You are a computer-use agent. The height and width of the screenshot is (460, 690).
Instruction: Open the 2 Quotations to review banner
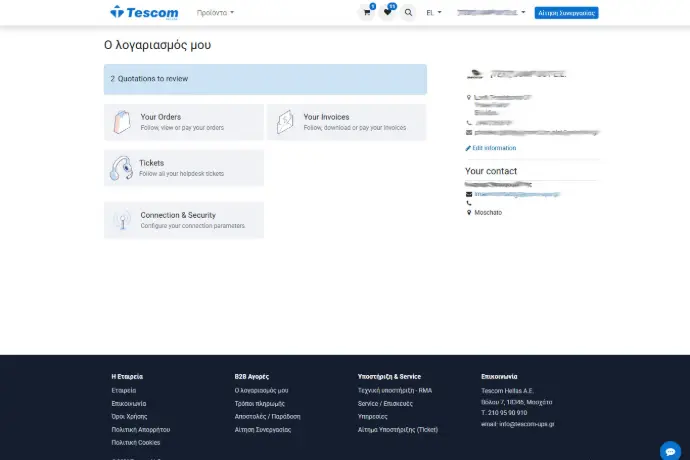point(265,79)
